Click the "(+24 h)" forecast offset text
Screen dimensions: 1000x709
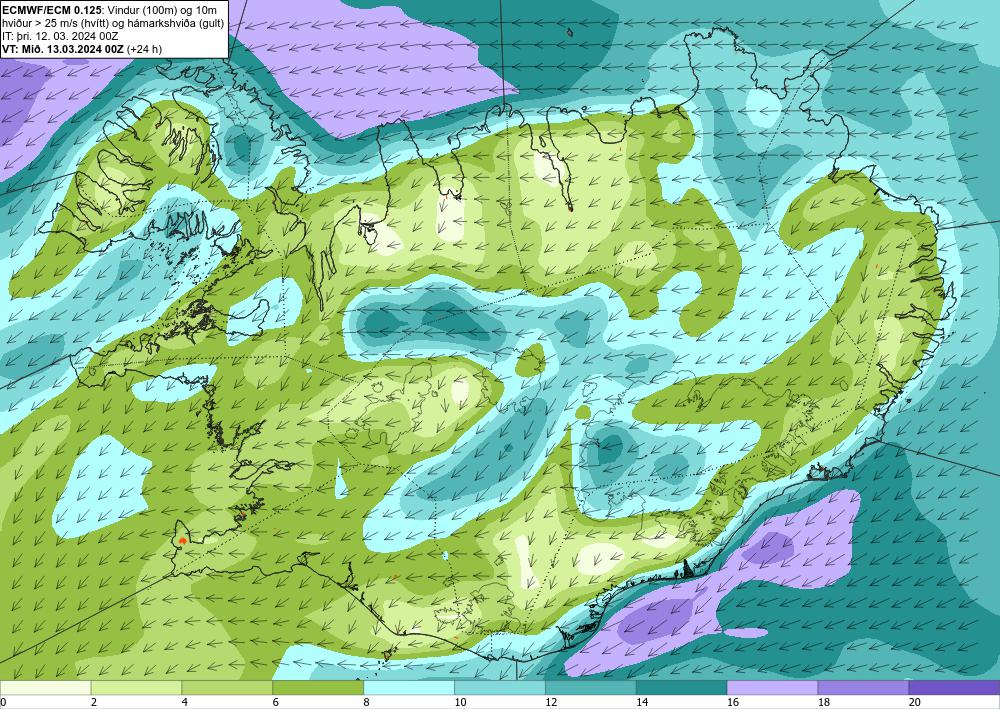click(x=145, y=49)
